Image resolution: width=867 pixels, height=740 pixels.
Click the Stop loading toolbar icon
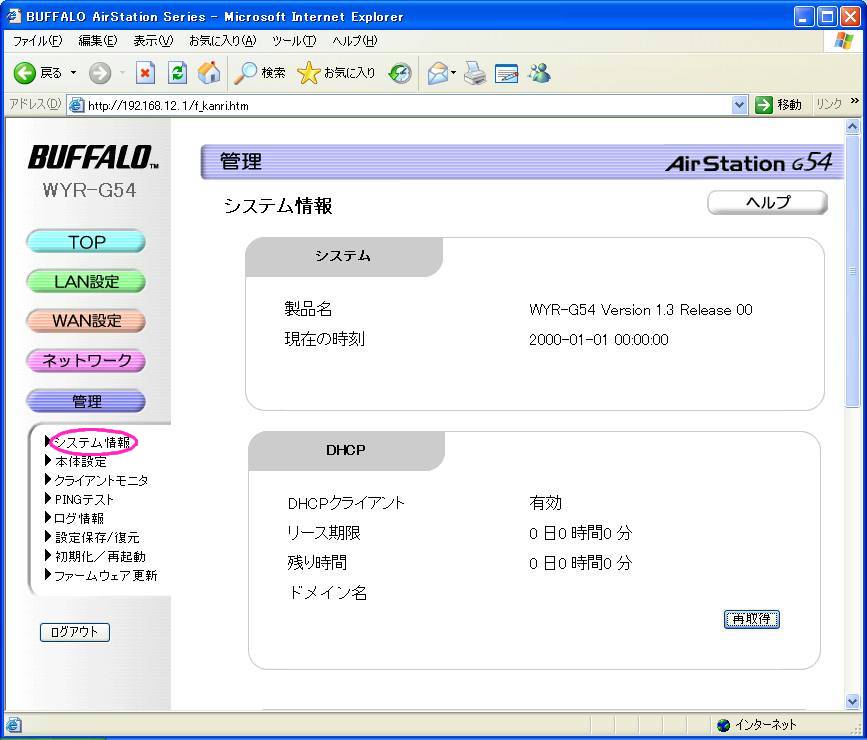[146, 73]
